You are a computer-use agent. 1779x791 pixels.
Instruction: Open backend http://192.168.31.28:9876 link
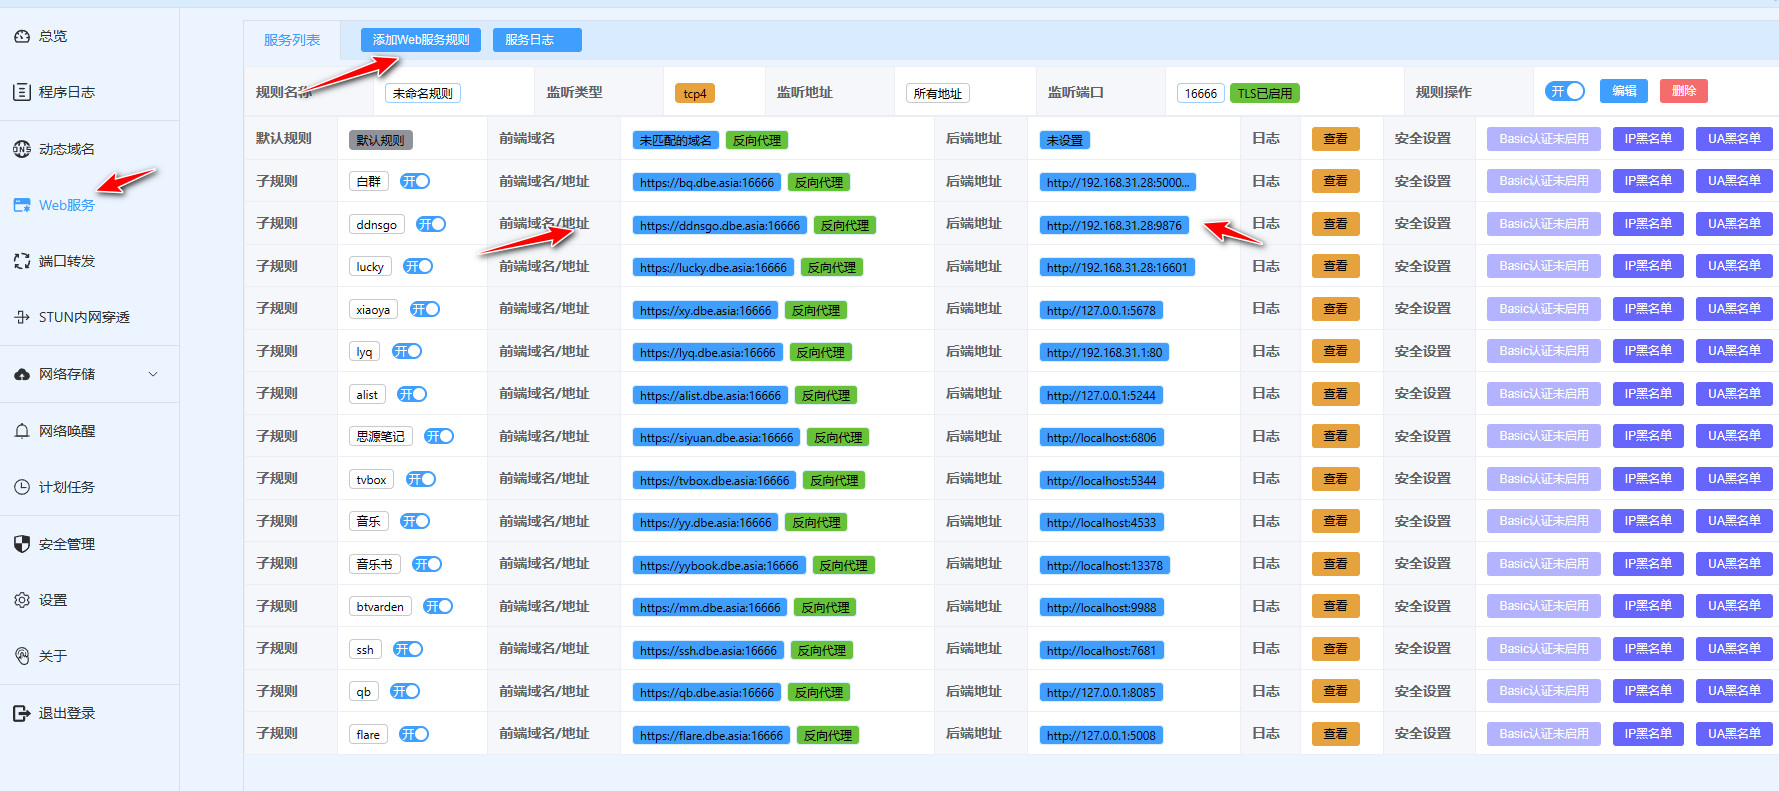click(x=1114, y=226)
